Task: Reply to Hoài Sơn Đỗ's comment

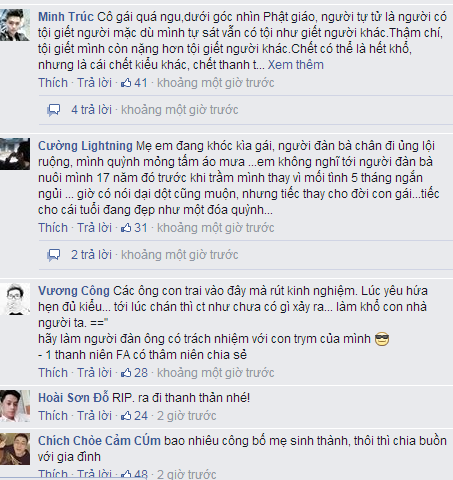Action: click(95, 416)
